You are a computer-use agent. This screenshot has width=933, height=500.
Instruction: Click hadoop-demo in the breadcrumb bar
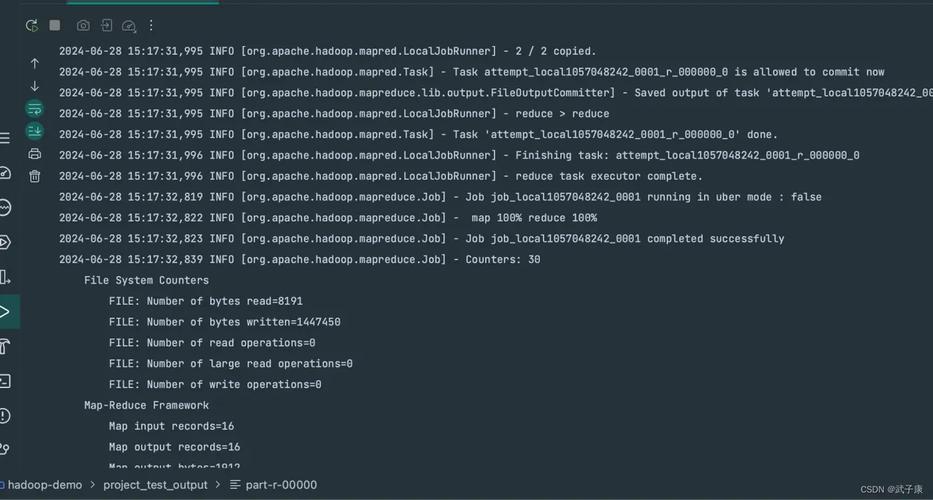(x=45, y=485)
